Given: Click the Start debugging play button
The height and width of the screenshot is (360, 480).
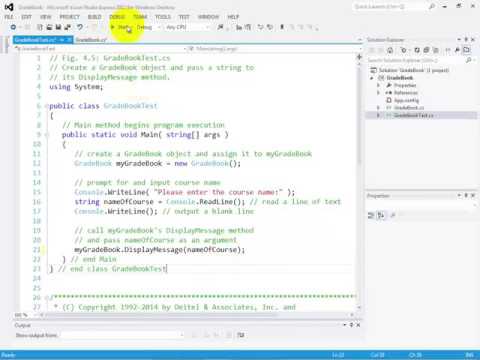Looking at the screenshot, I should tap(113, 27).
